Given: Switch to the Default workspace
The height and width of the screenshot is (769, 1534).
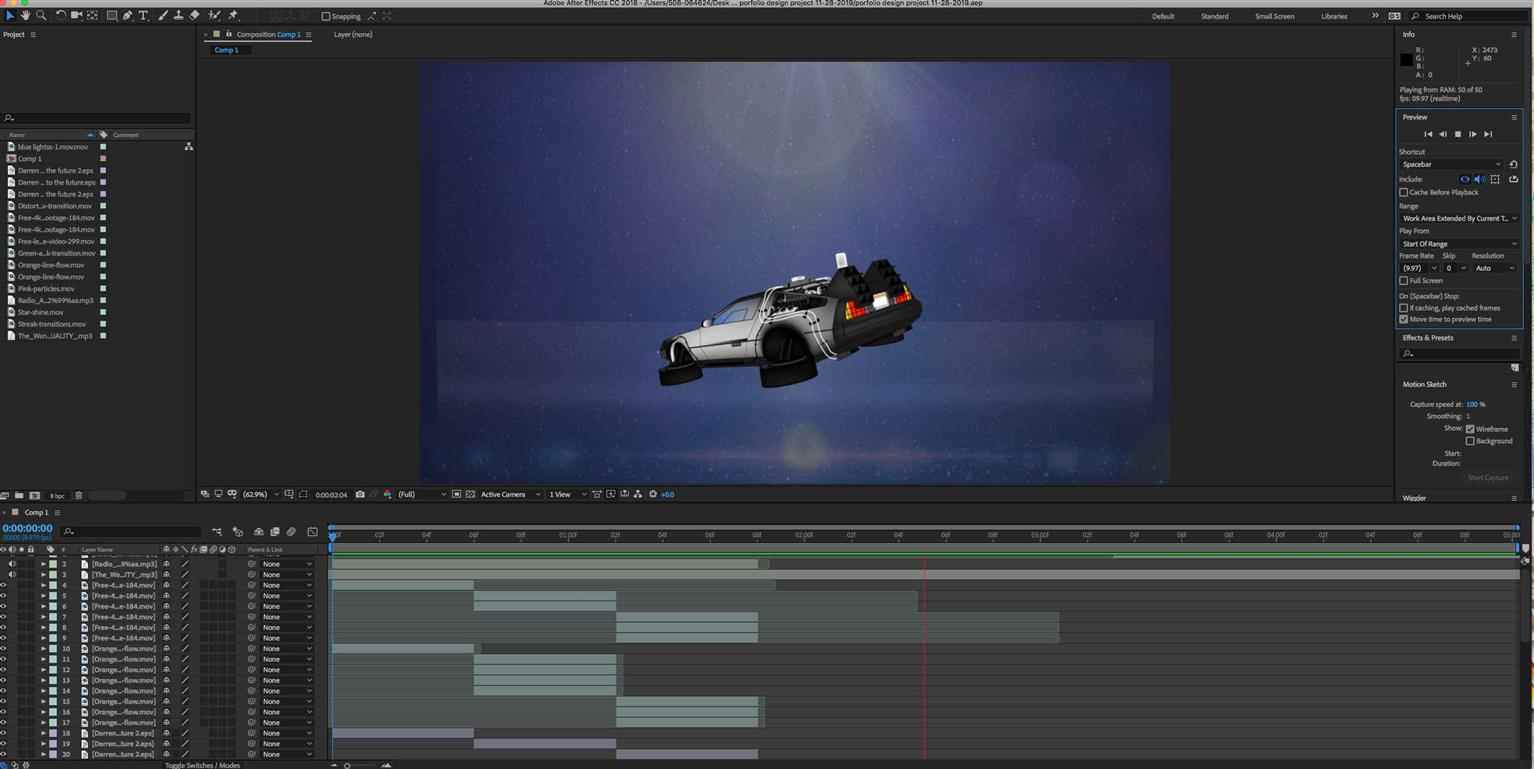Looking at the screenshot, I should click(x=1163, y=16).
